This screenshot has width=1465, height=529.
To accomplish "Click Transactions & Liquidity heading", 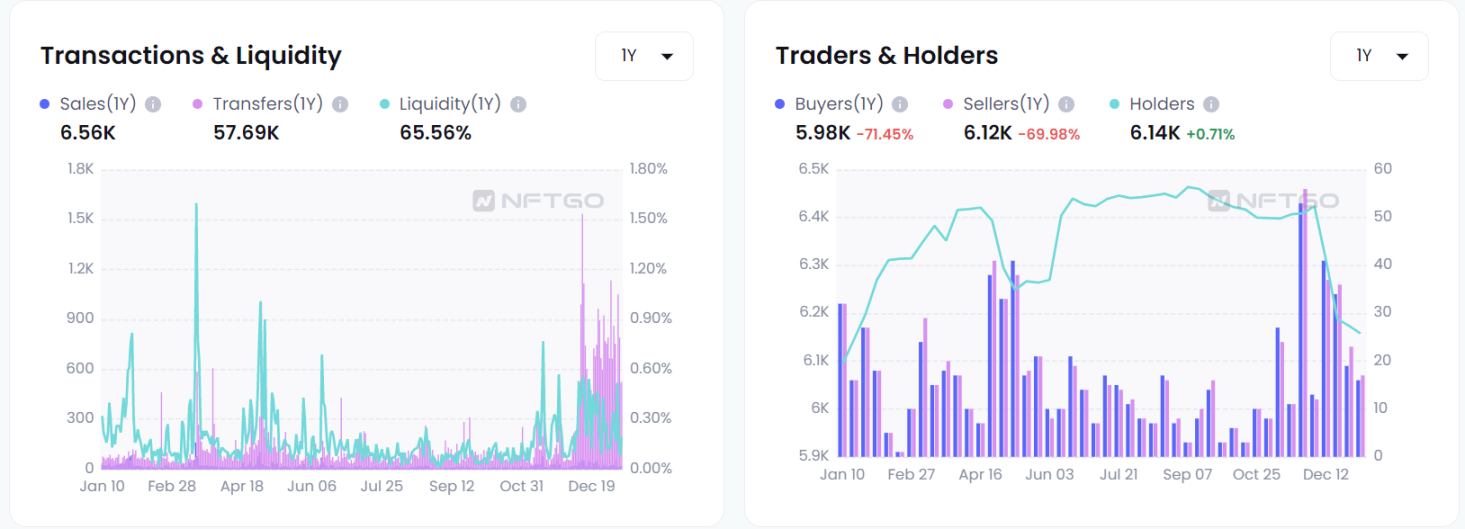I will pyautogui.click(x=191, y=55).
